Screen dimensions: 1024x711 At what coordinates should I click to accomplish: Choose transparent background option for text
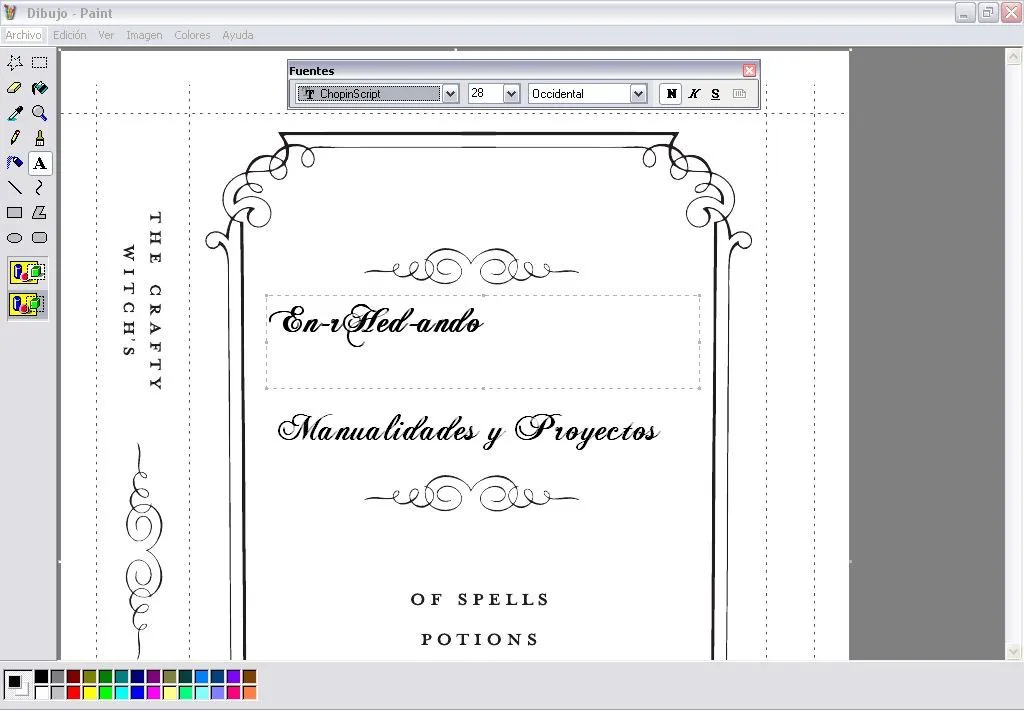click(27, 305)
